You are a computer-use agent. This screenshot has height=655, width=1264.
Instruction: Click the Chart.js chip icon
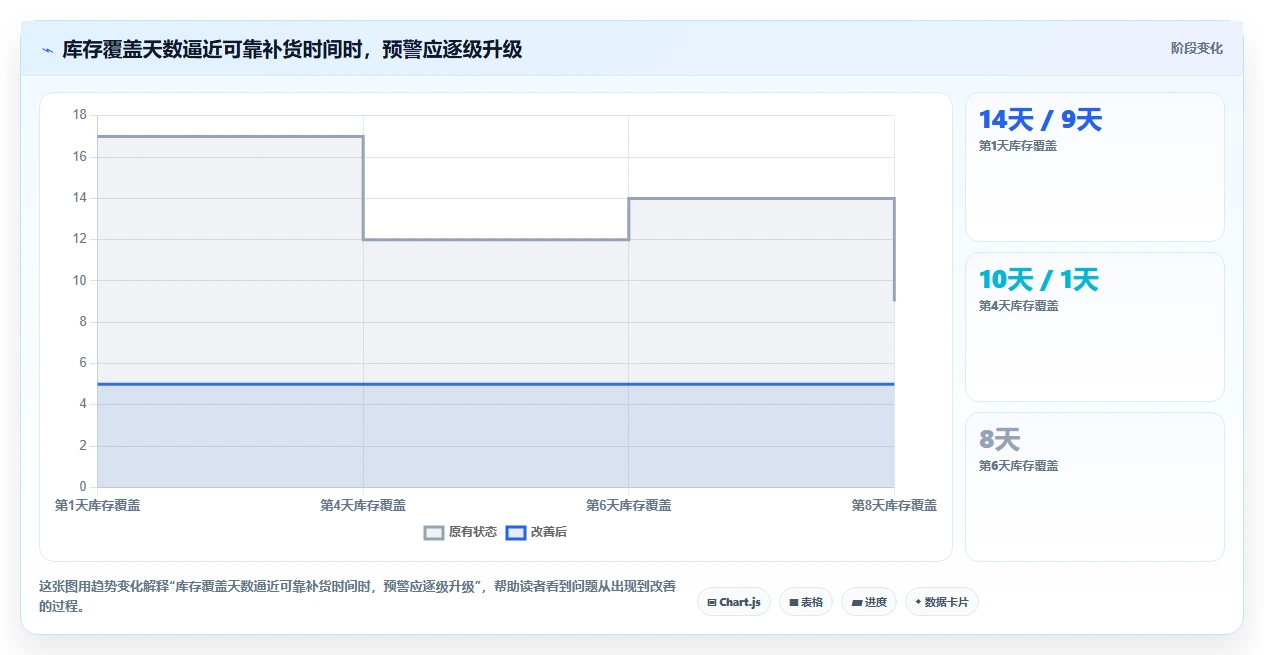pos(711,602)
